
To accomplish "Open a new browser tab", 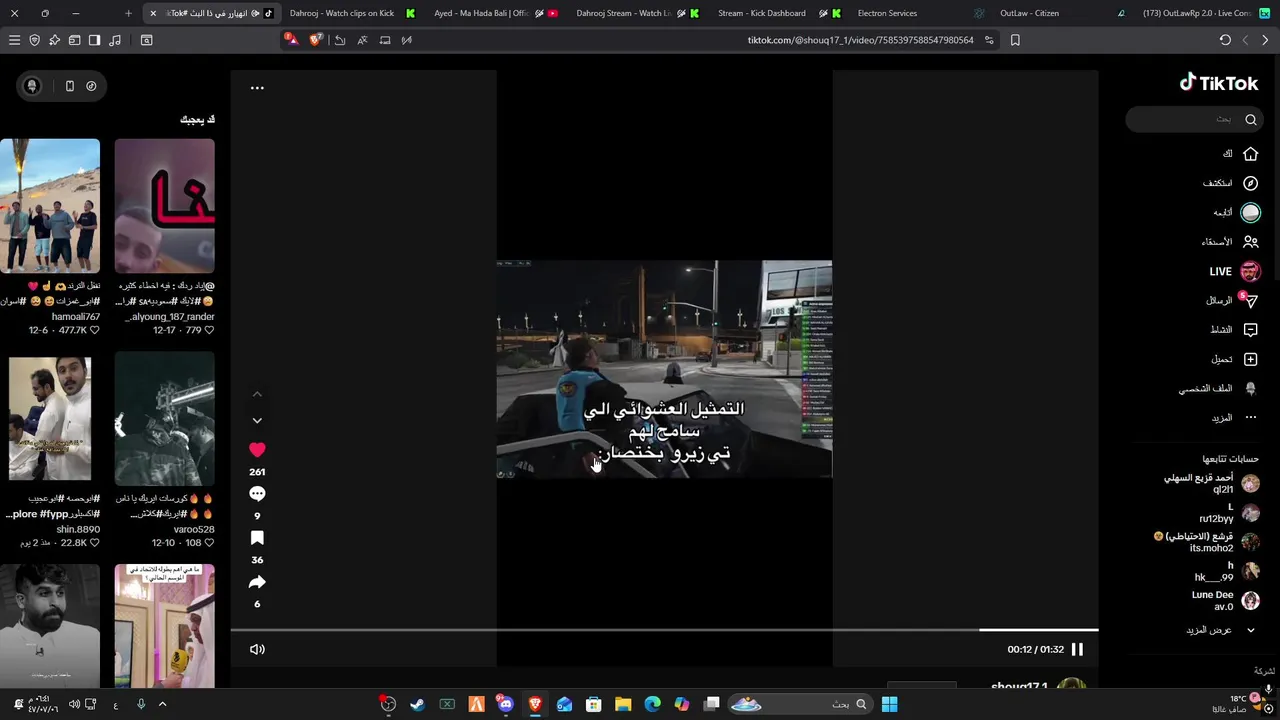I will click(x=128, y=13).
